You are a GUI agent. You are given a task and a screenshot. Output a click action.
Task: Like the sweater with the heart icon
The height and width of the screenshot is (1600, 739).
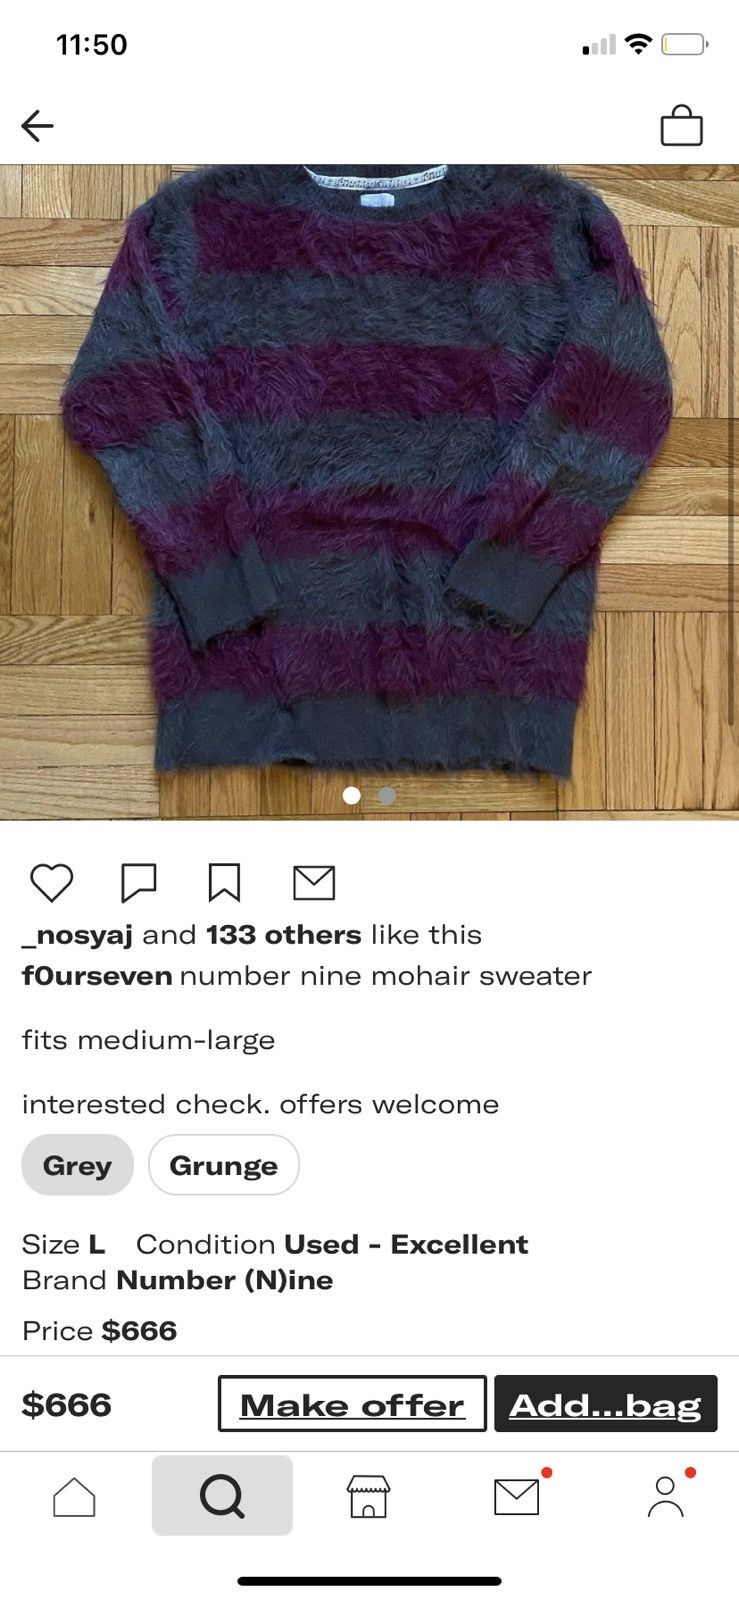point(51,883)
